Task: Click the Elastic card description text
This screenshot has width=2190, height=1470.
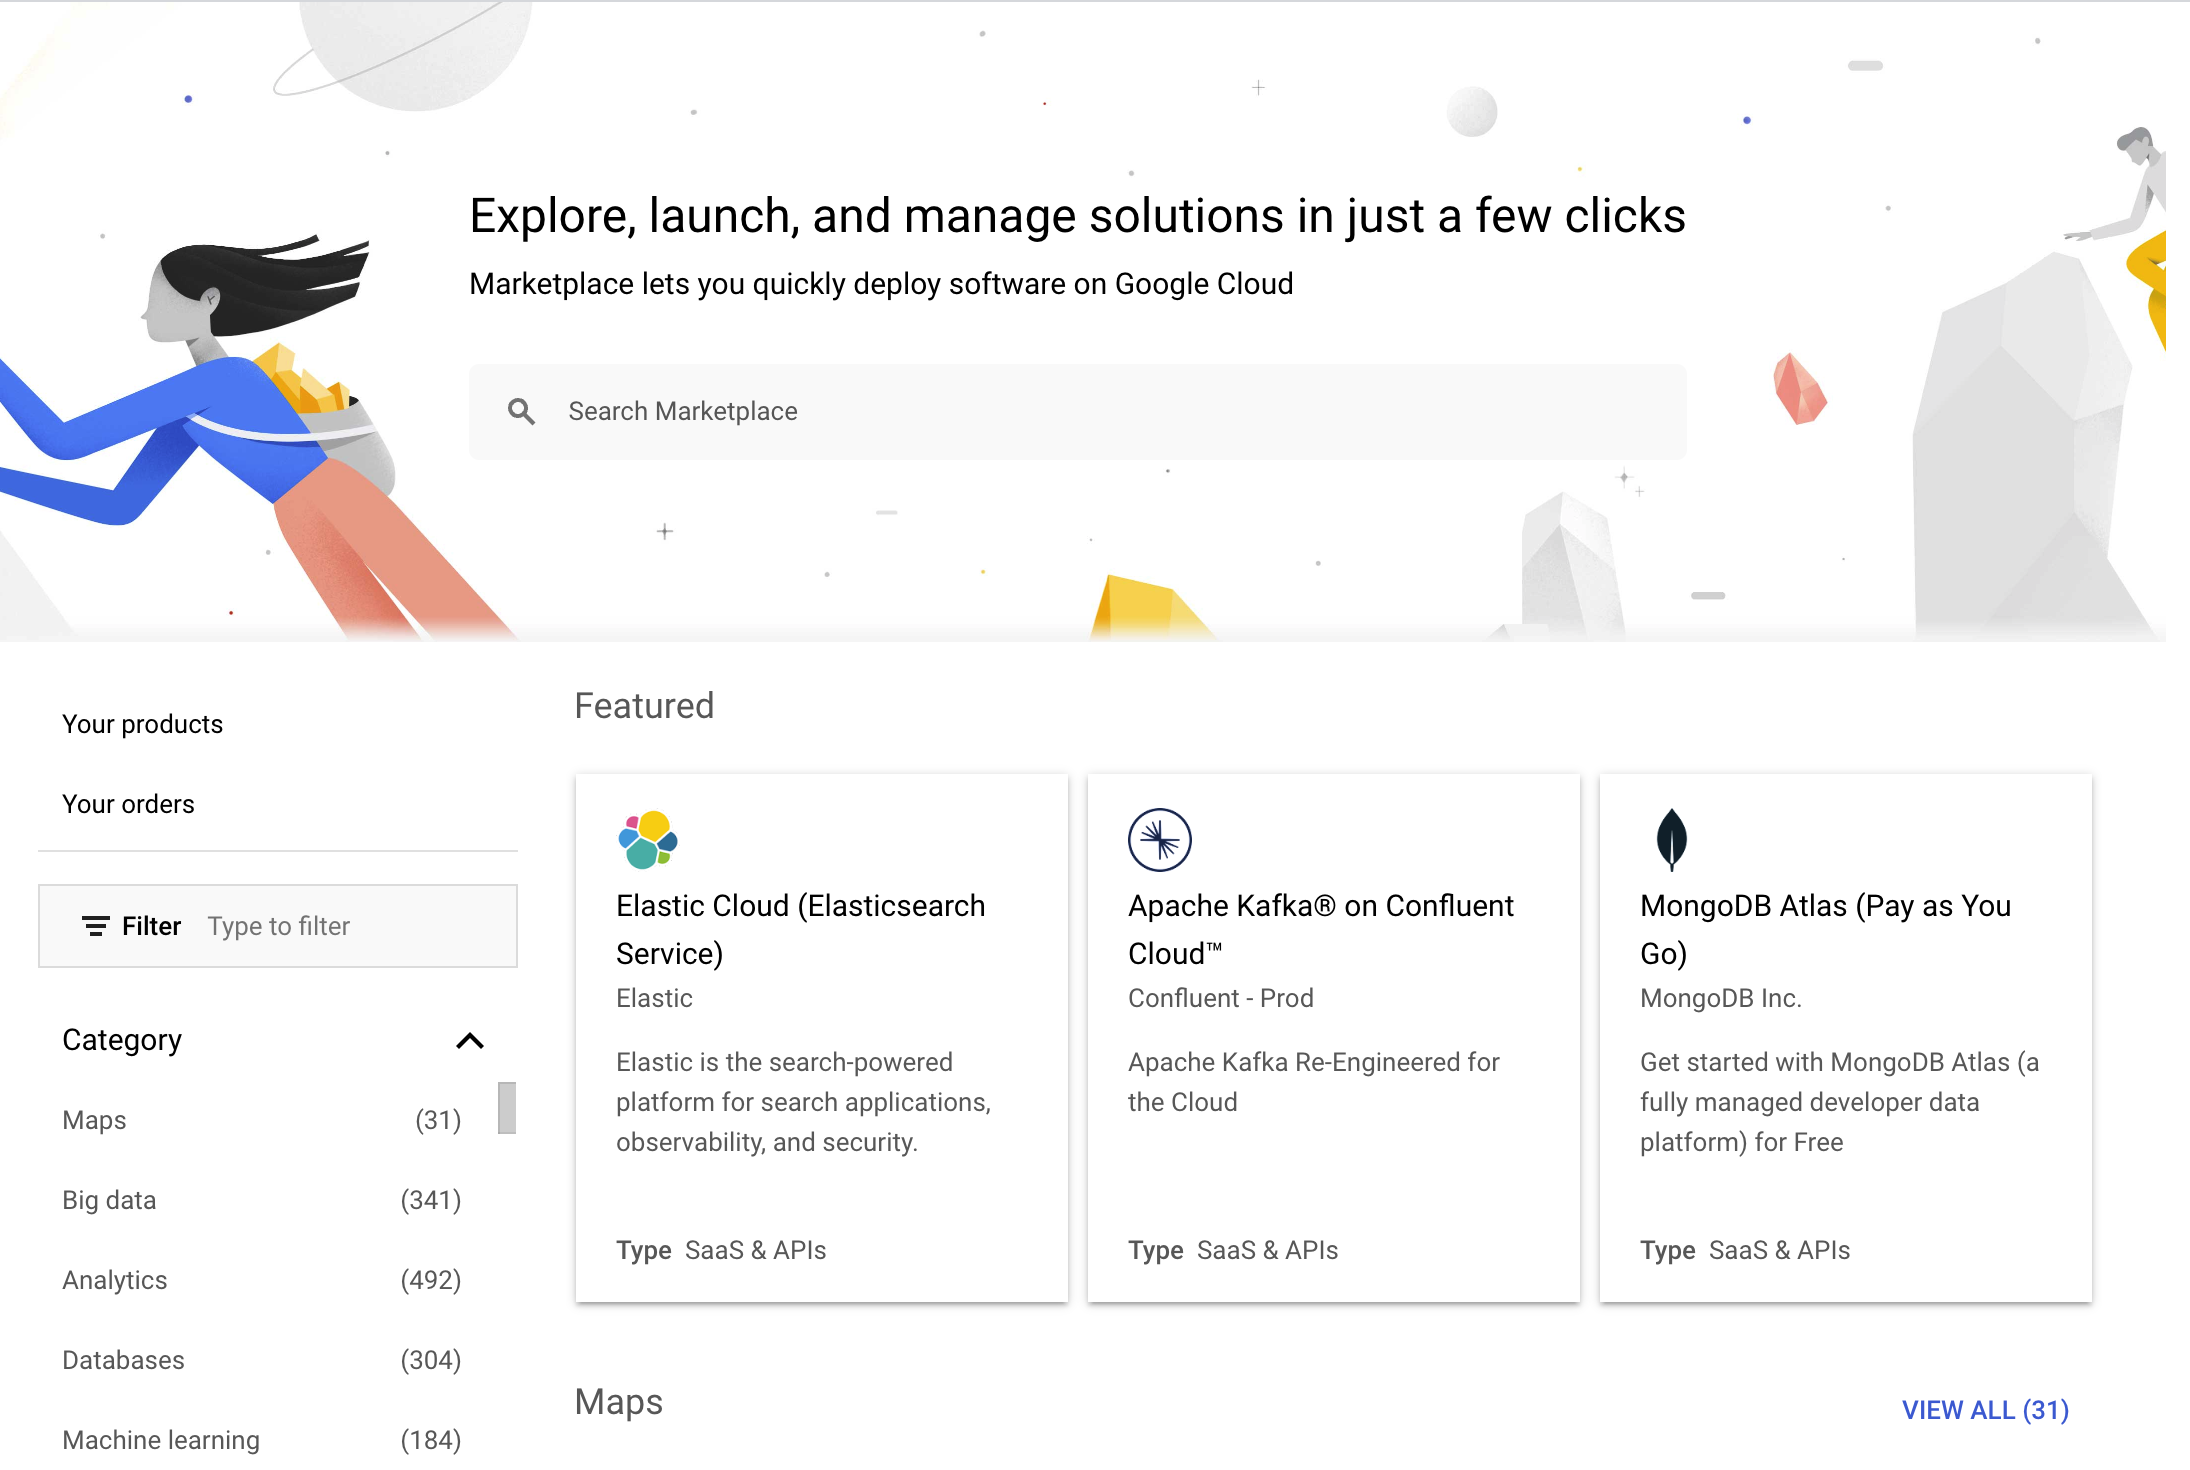Action: tap(803, 1102)
